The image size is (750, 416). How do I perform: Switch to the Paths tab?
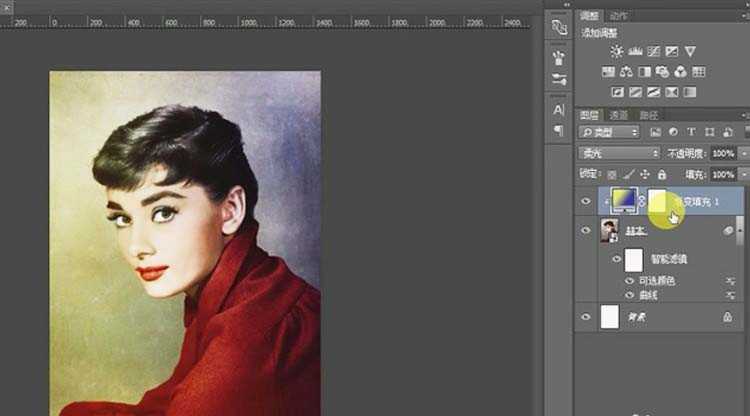coord(648,115)
